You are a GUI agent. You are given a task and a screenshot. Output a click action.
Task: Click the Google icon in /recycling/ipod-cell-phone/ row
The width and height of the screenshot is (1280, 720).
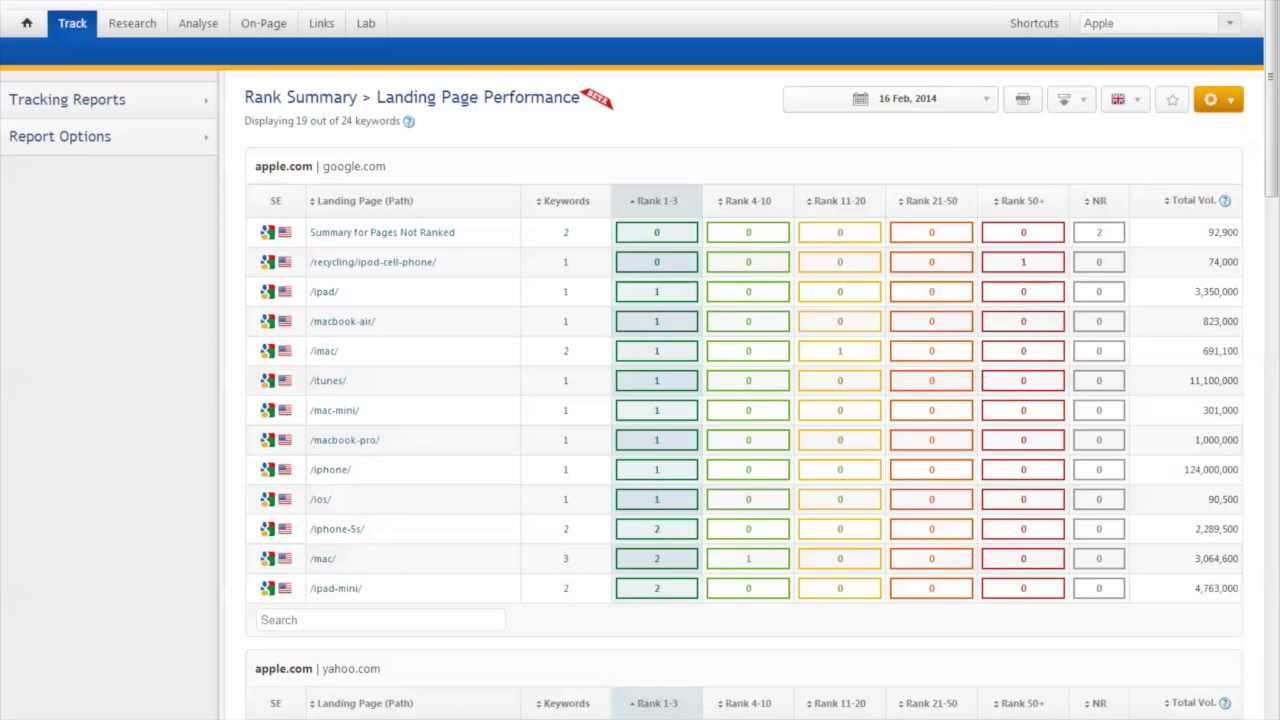(267, 262)
